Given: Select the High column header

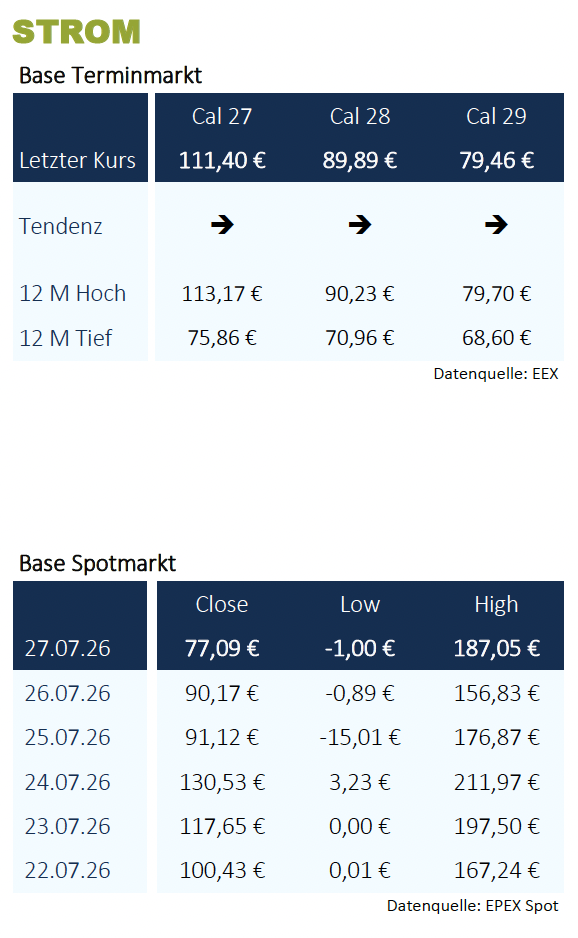Looking at the screenshot, I should 496,605.
